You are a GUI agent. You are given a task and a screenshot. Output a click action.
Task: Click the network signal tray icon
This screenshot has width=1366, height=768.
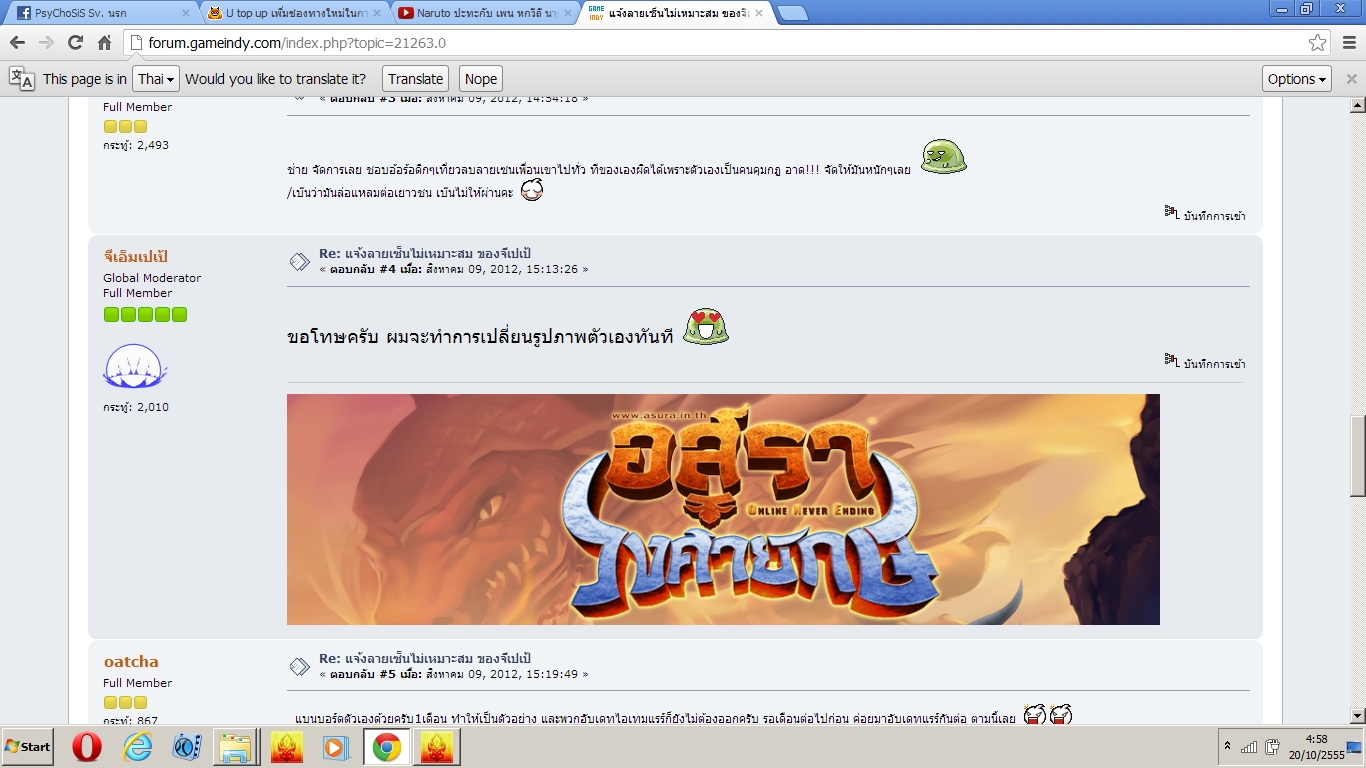(1249, 747)
